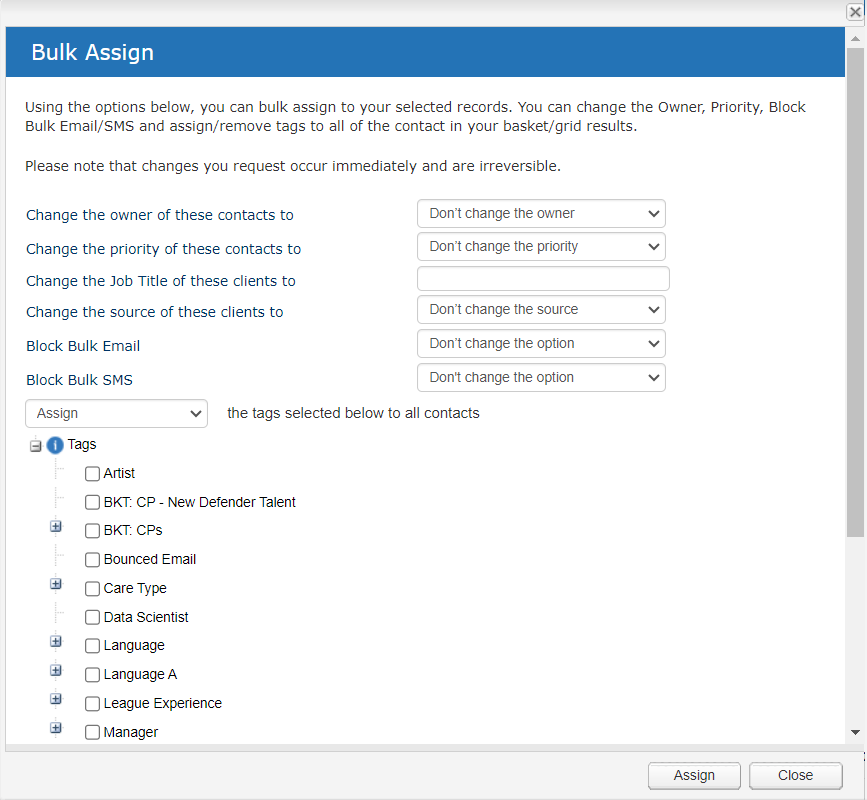Click the scrollbar down arrow

(x=855, y=733)
